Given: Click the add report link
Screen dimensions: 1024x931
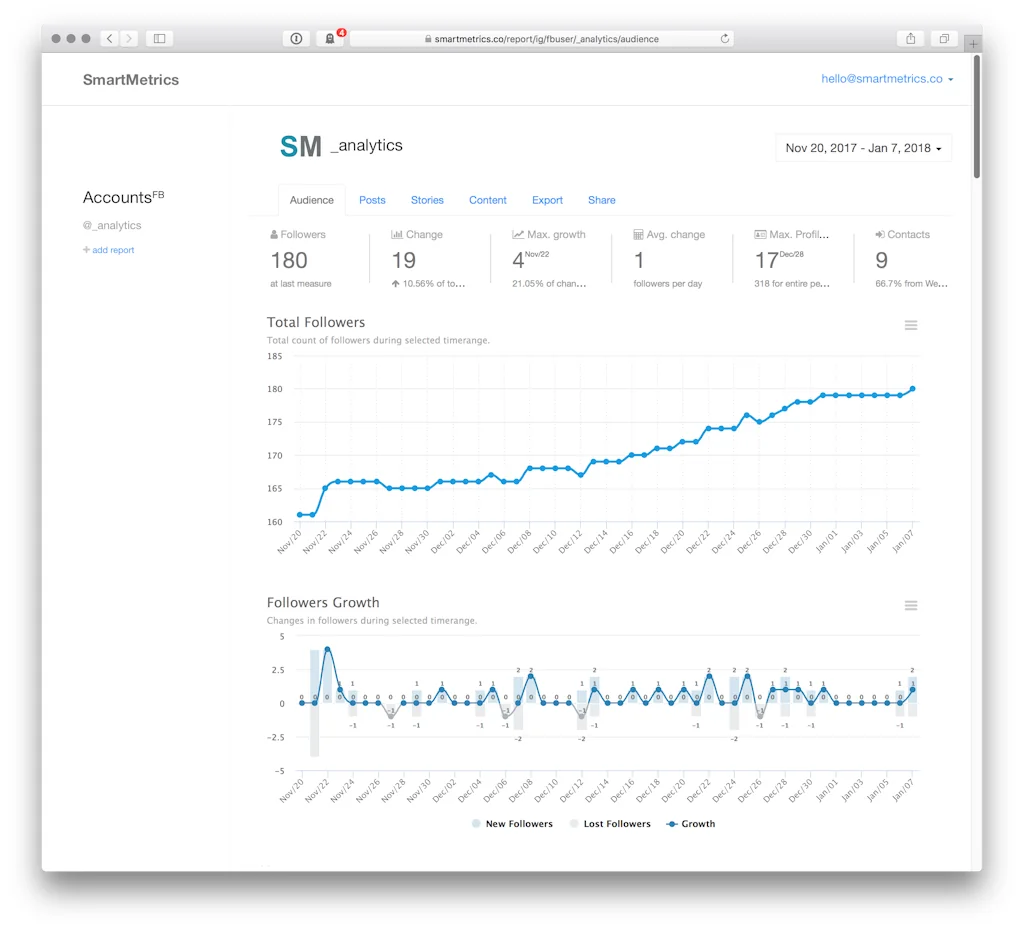Looking at the screenshot, I should click(108, 250).
